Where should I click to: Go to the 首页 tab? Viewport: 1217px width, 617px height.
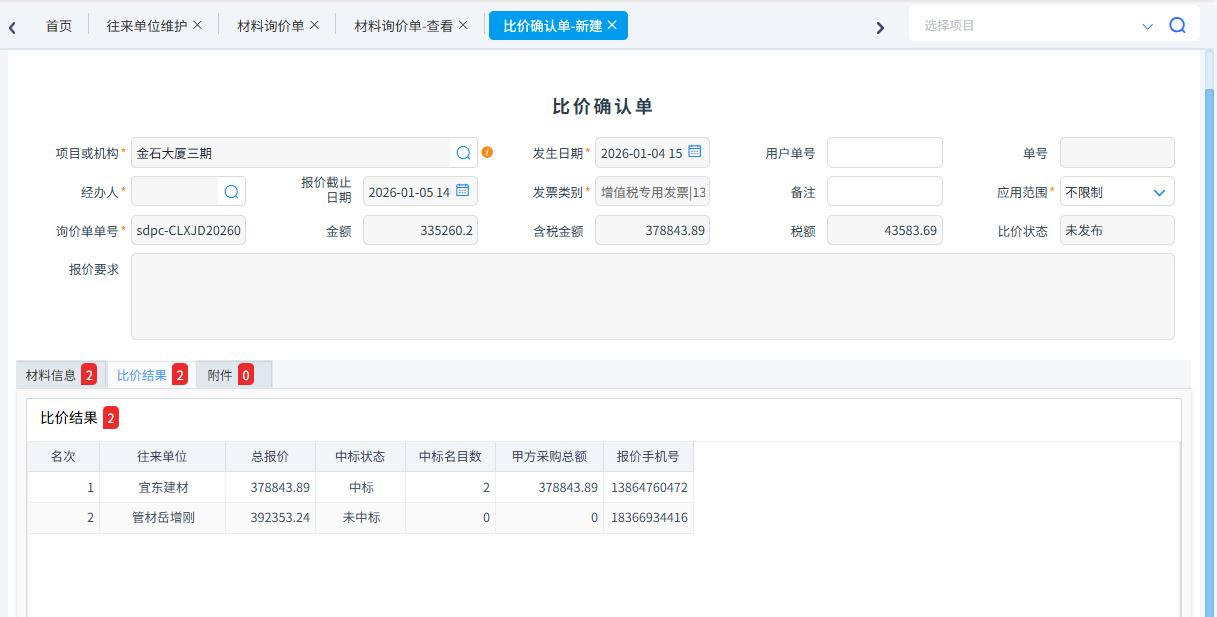tap(59, 26)
